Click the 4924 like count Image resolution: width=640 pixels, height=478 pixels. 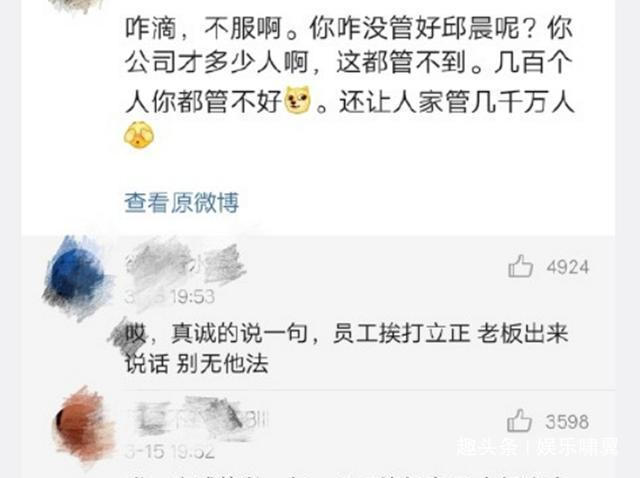(568, 267)
